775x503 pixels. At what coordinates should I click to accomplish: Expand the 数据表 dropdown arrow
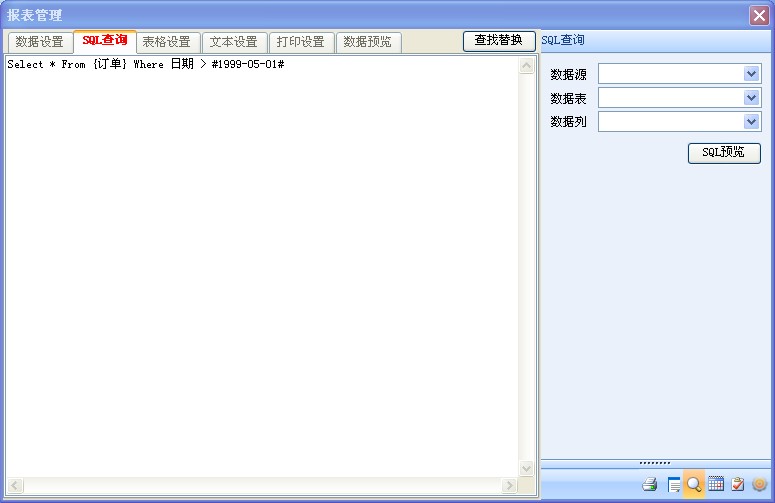coord(751,98)
